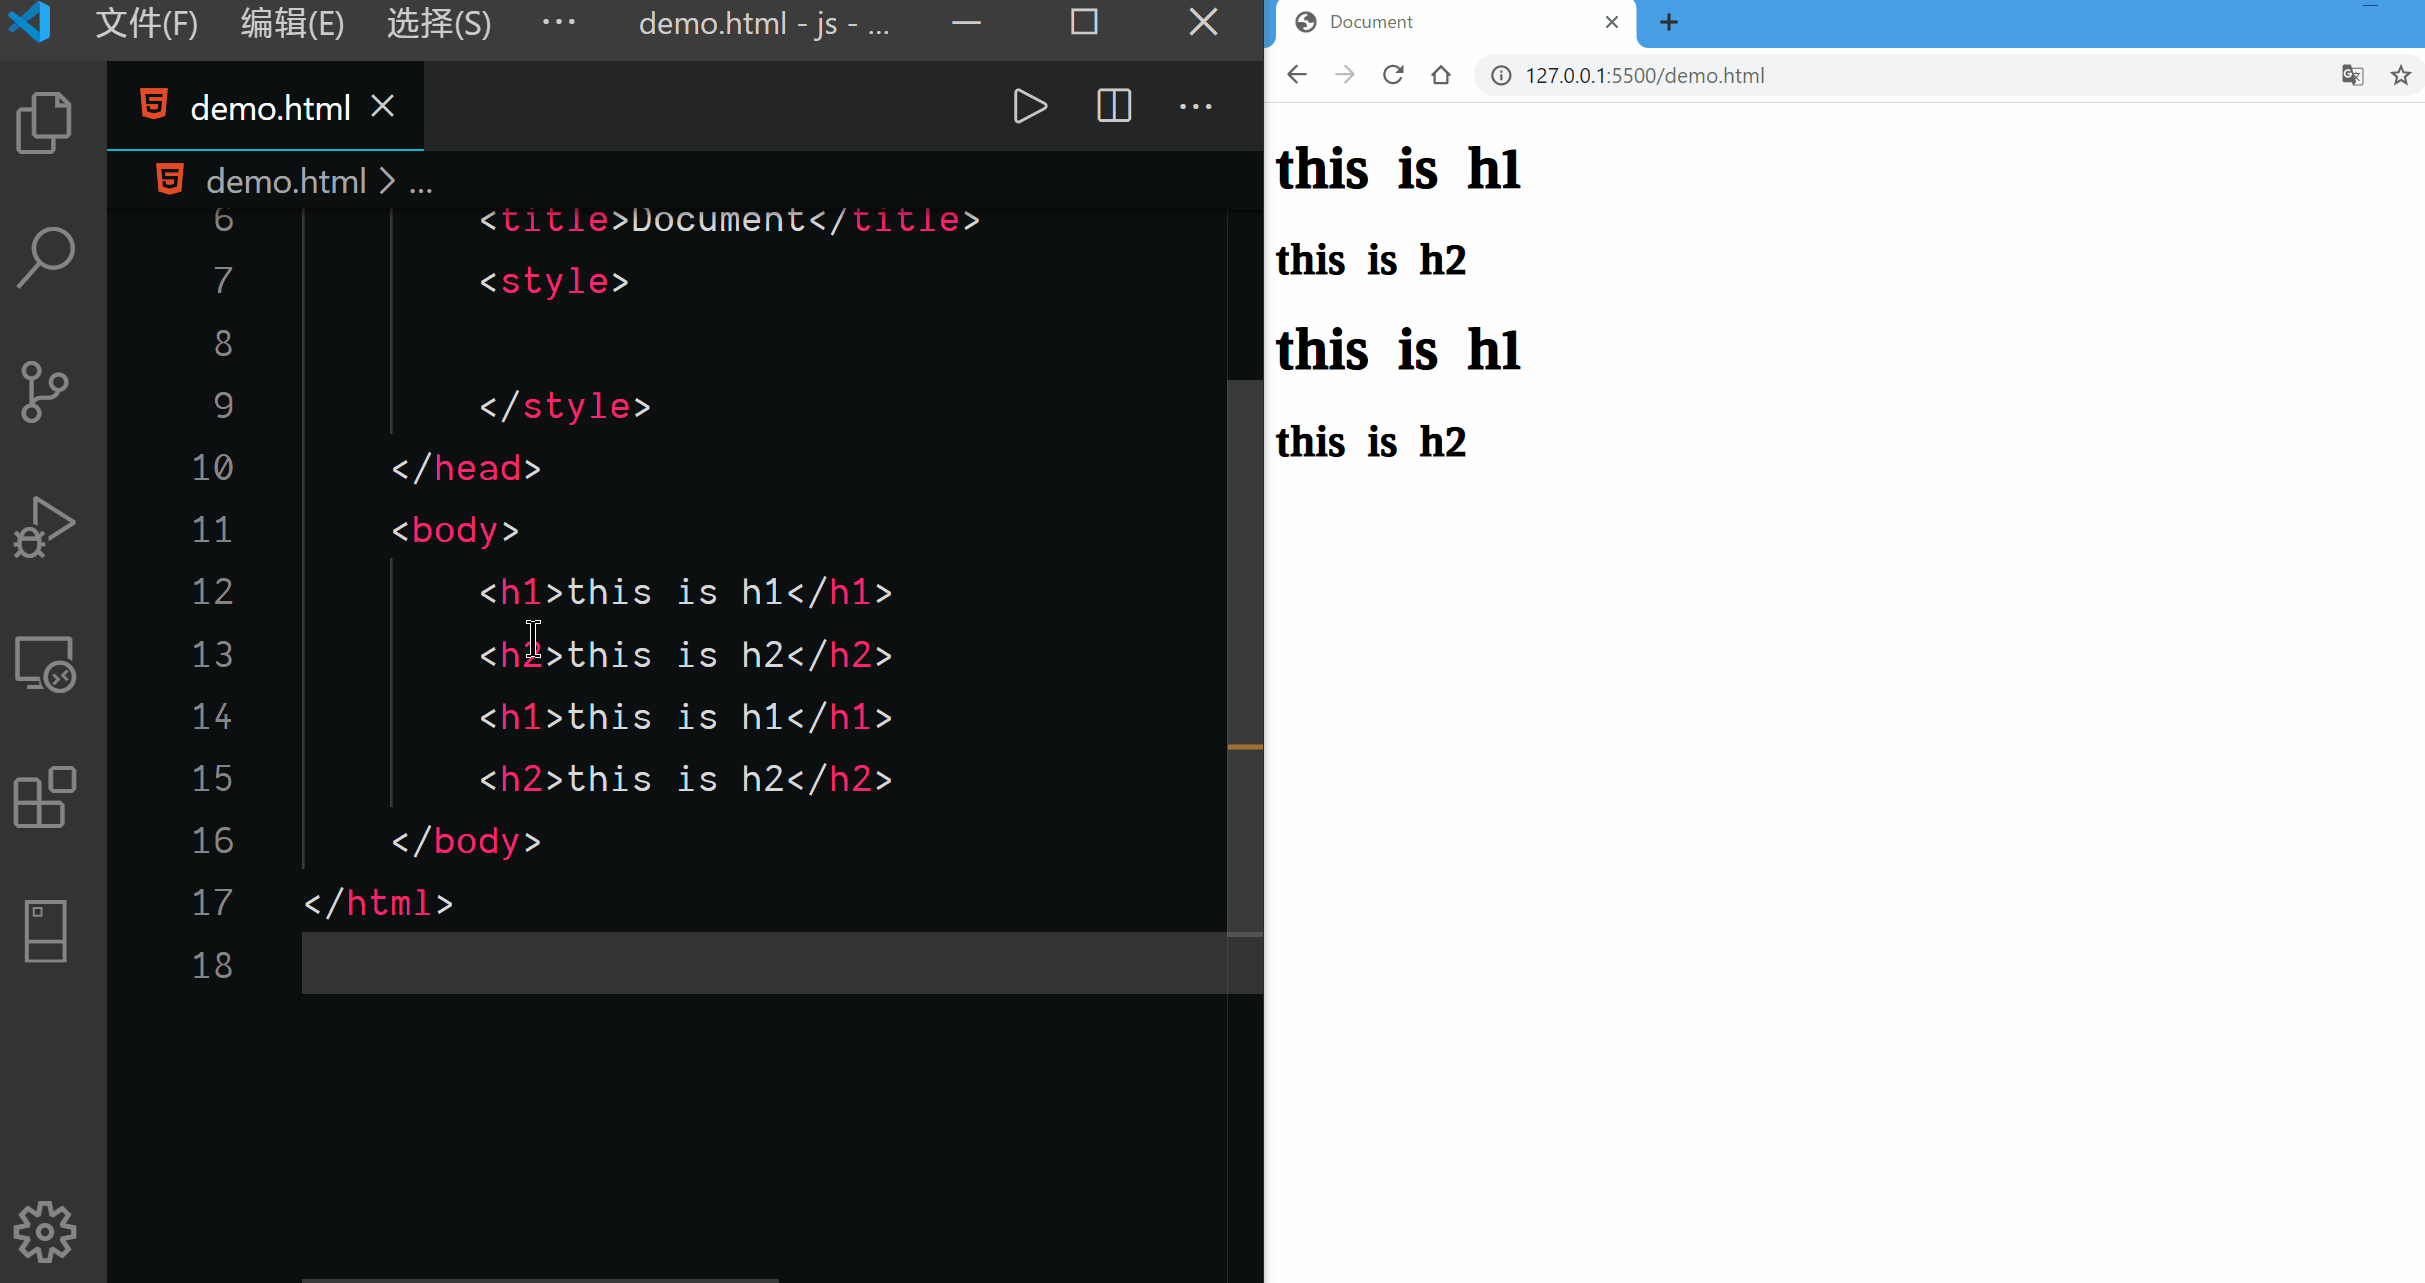Open a new browser tab
The image size is (2425, 1283).
point(1668,22)
